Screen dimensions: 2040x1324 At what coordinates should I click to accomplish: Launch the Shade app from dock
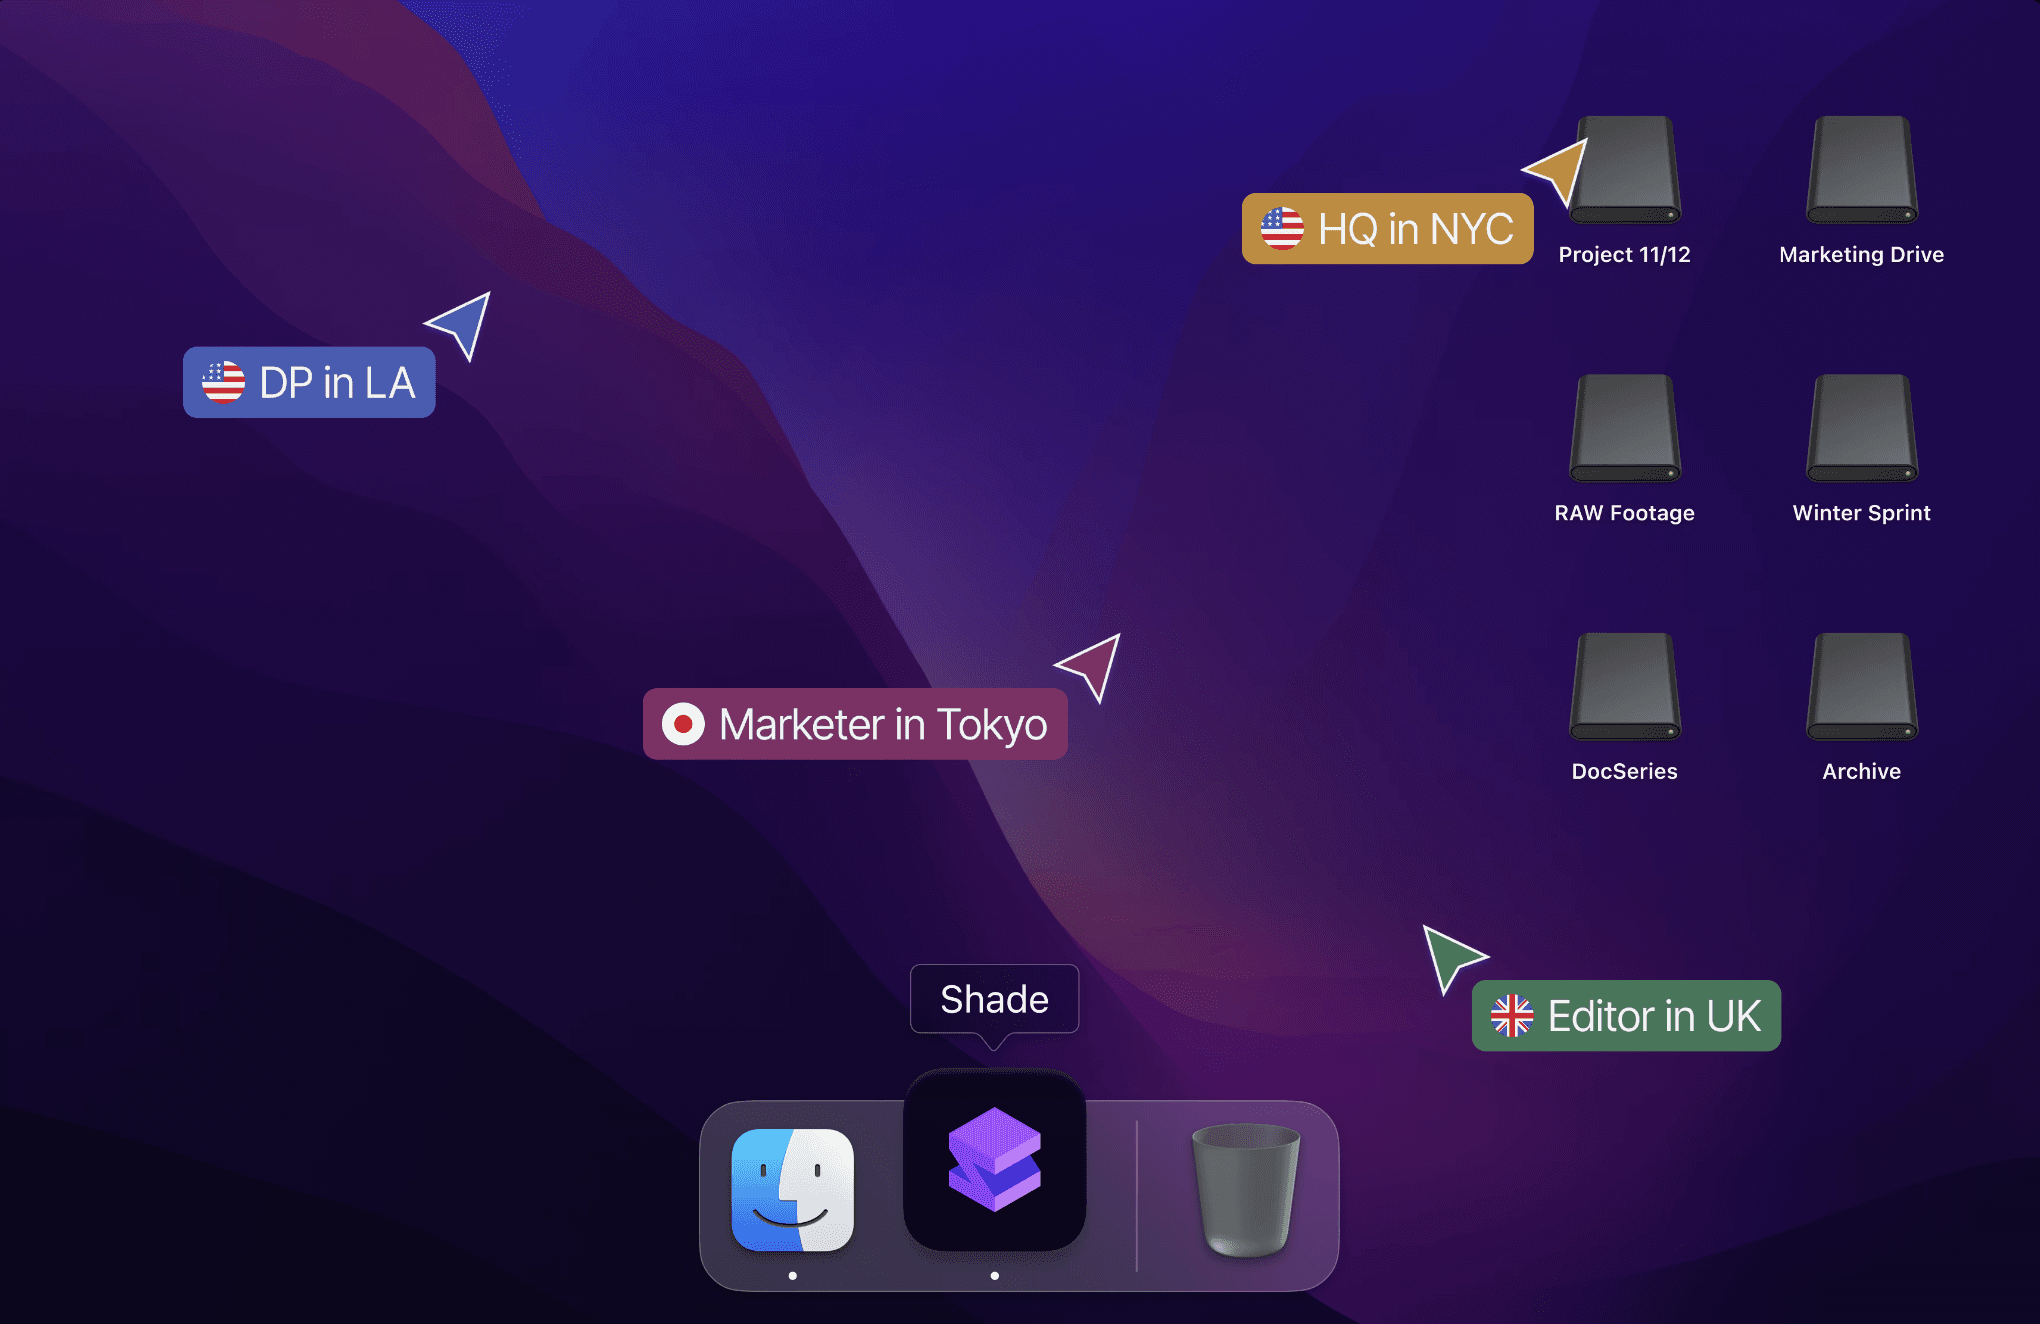[994, 1160]
